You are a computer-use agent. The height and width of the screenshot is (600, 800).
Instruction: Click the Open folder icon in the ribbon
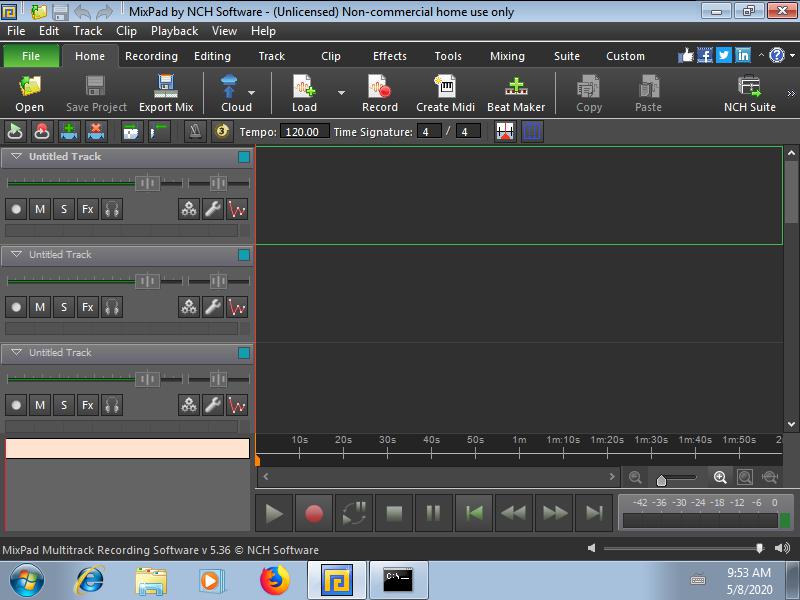[30, 86]
